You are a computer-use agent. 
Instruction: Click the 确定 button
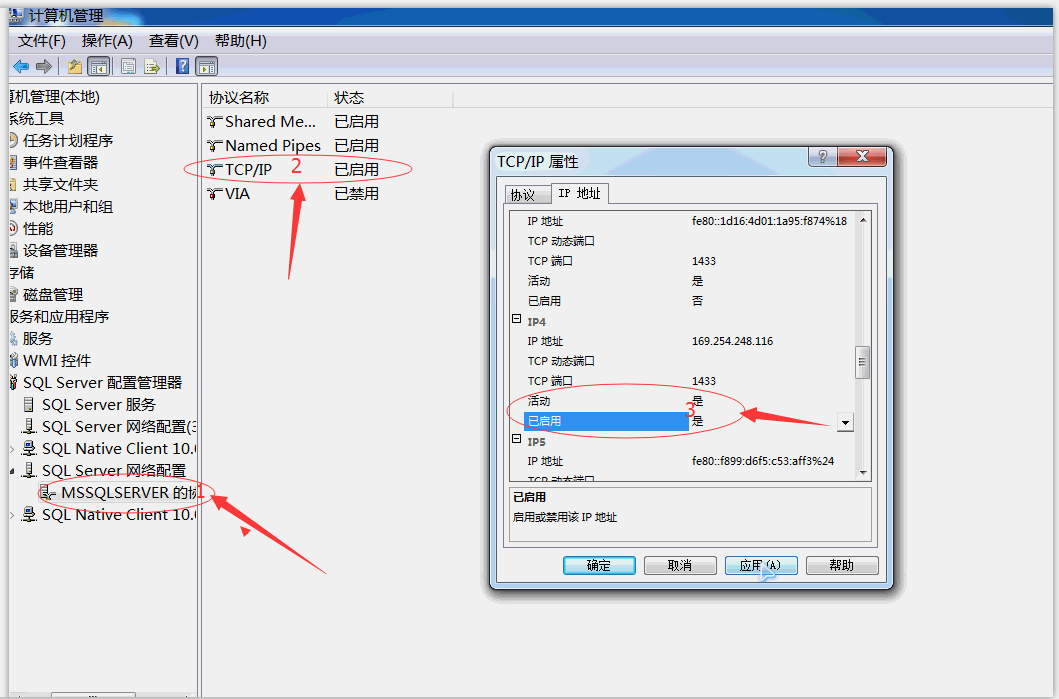(x=599, y=565)
